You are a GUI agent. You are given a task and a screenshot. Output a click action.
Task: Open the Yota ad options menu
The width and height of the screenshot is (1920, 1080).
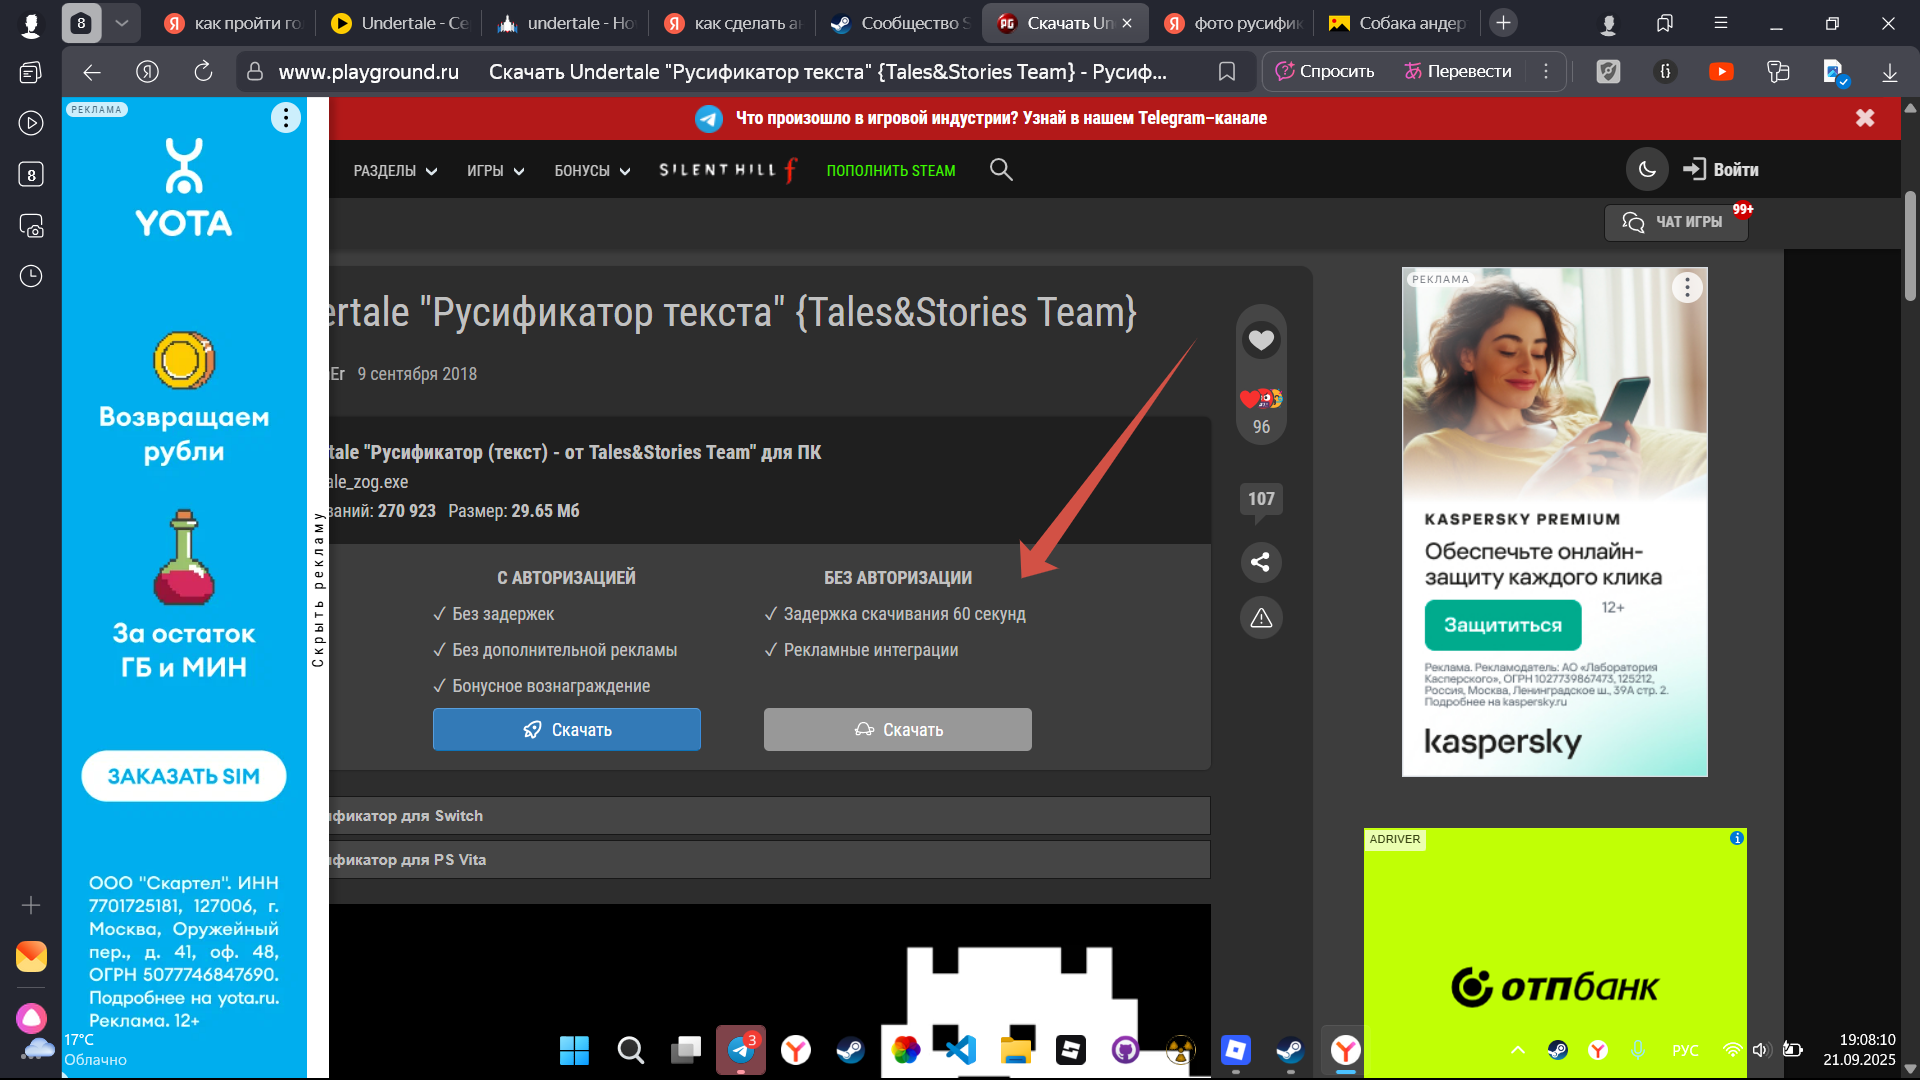coord(286,118)
